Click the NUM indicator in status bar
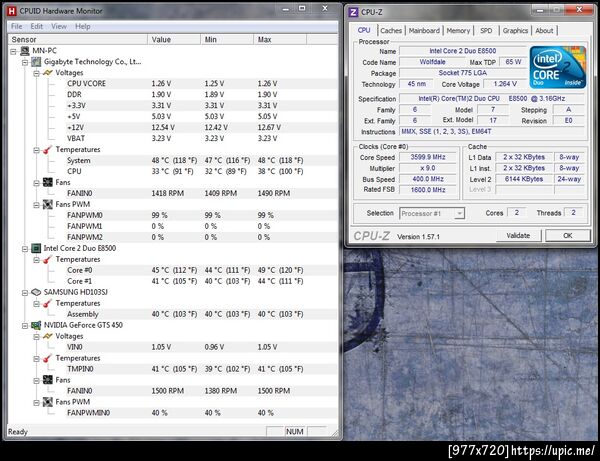The image size is (600, 461). (x=295, y=432)
